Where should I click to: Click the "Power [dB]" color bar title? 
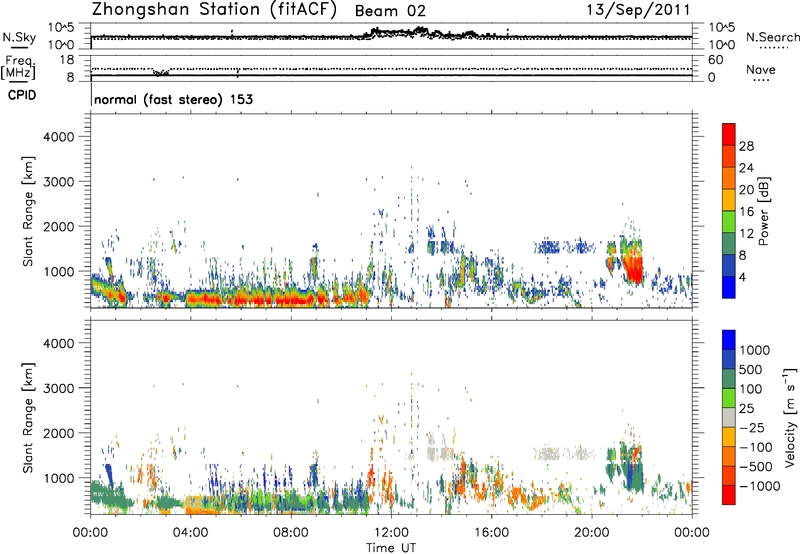pos(764,211)
